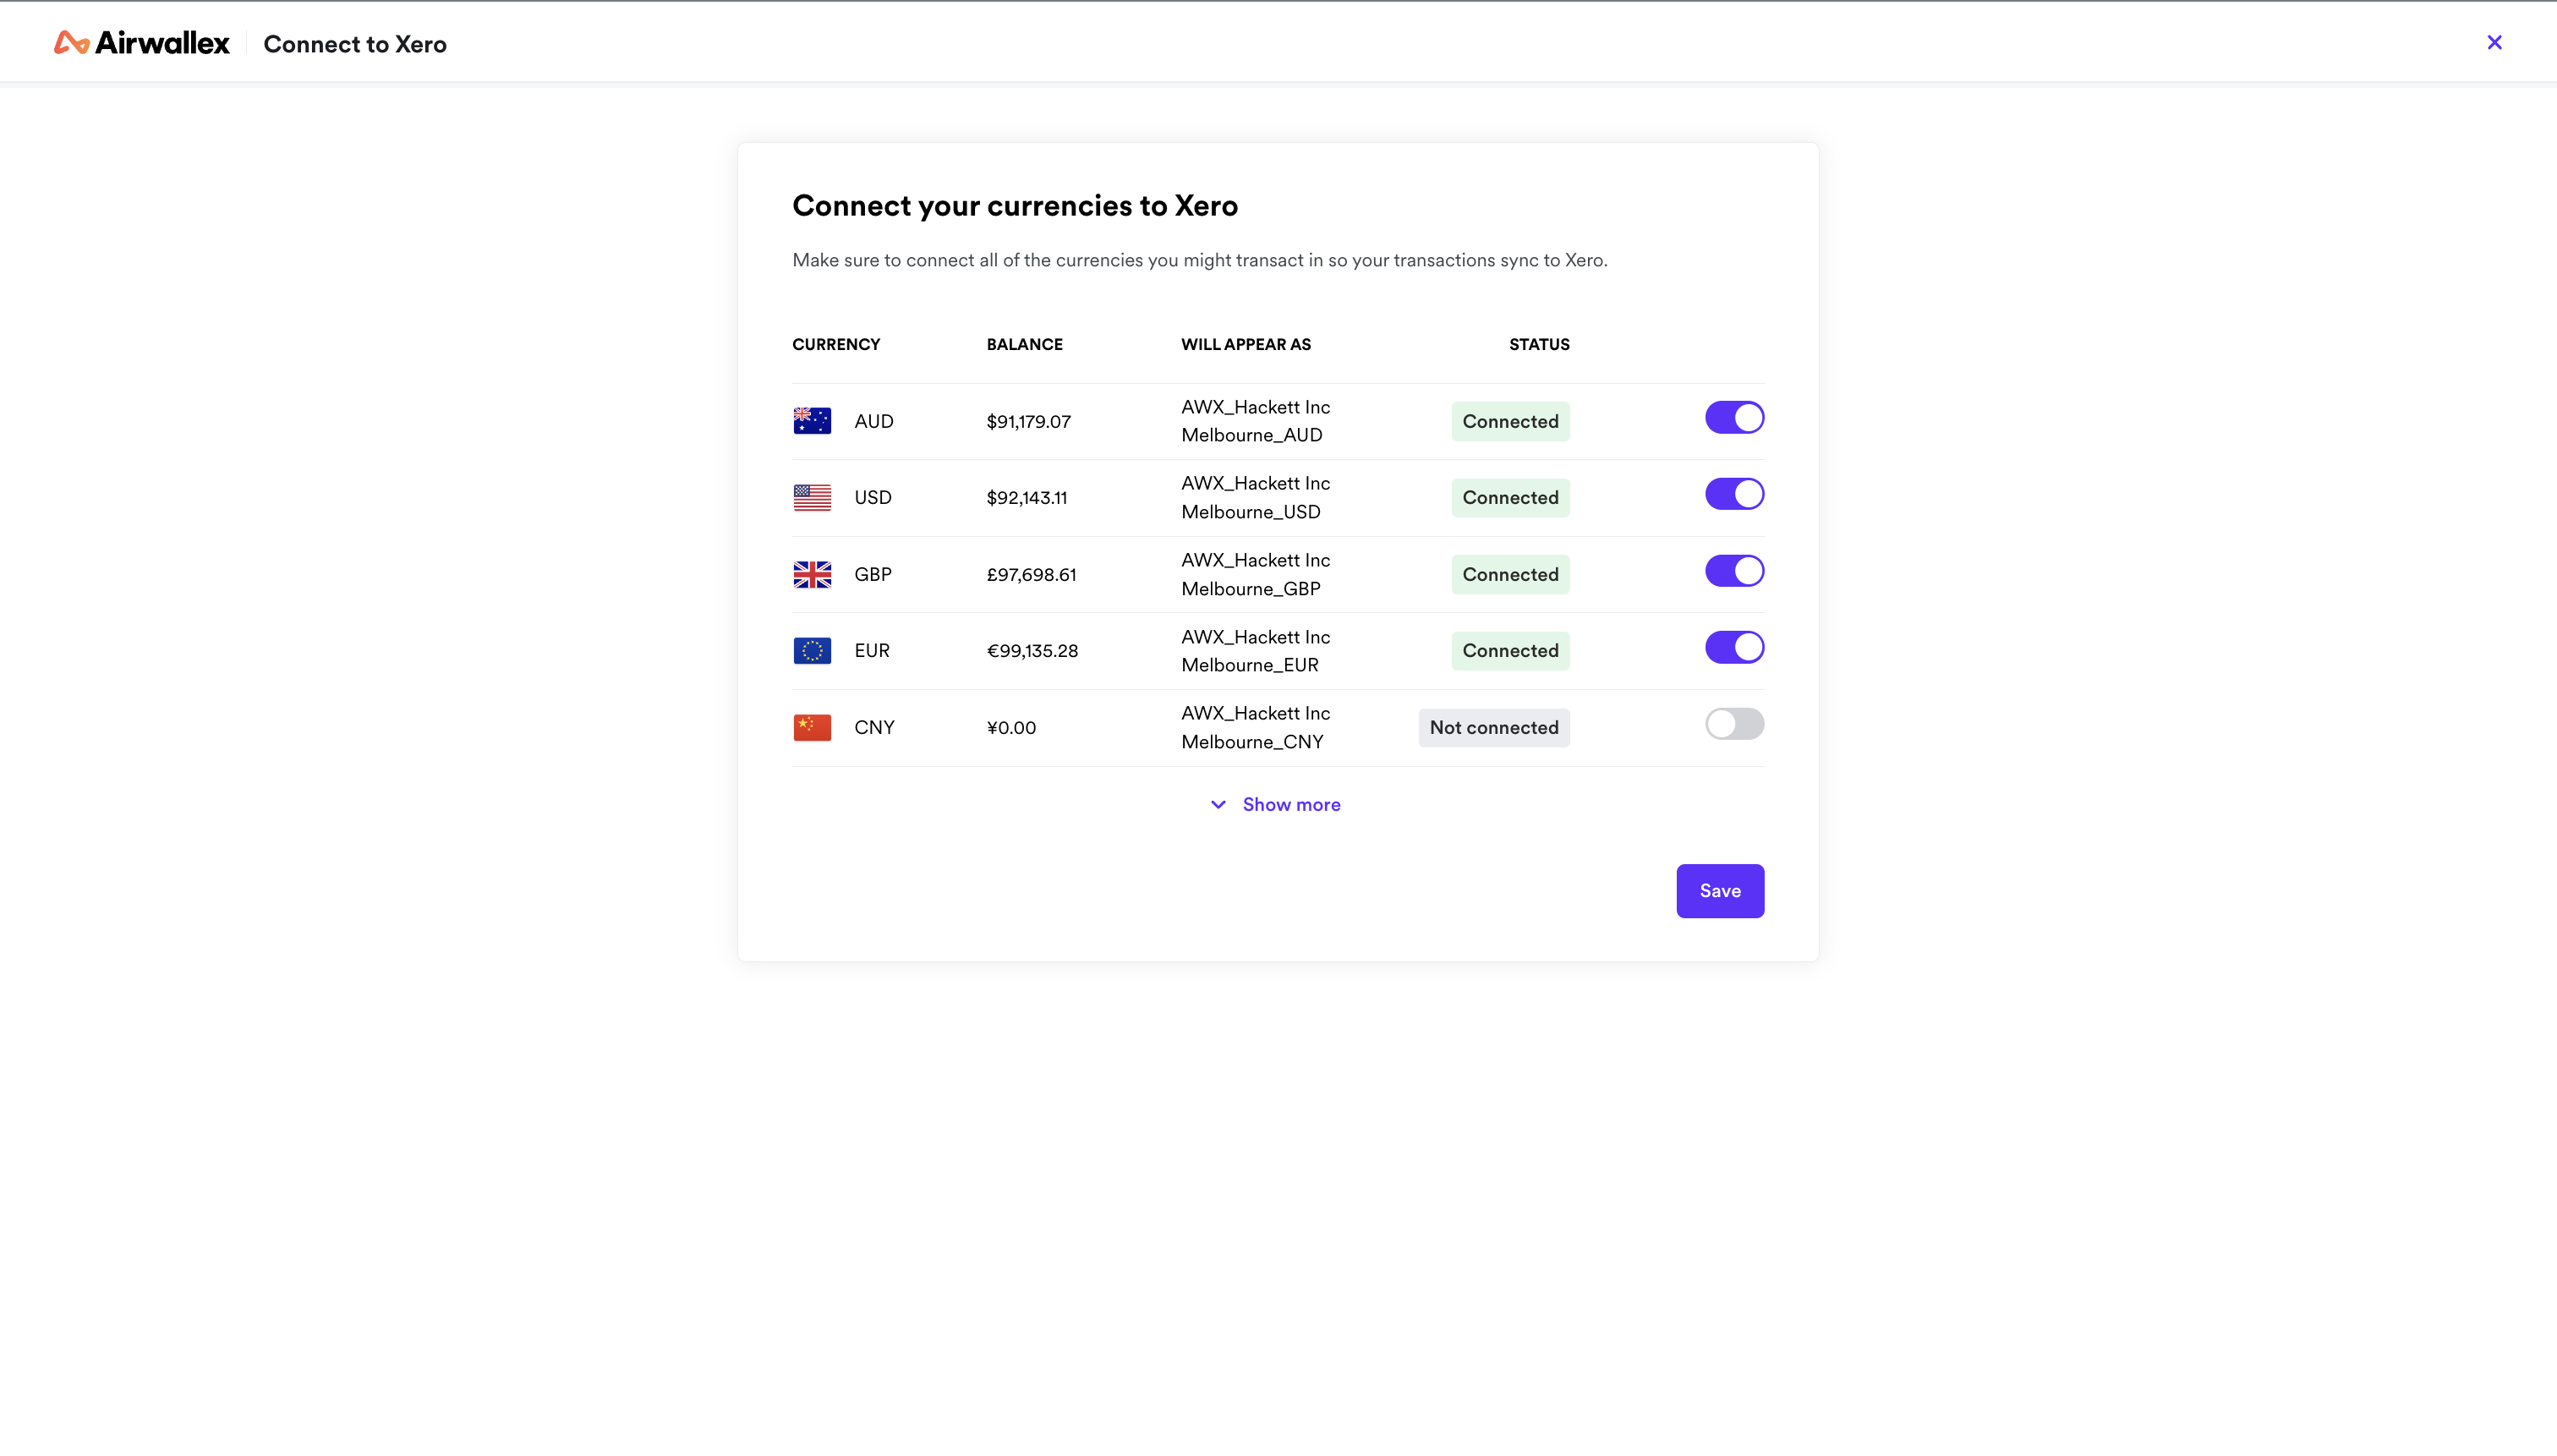Screen dimensions: 2557x1456
Task: Close the Connect to Xero dialog
Action: tap(2494, 42)
